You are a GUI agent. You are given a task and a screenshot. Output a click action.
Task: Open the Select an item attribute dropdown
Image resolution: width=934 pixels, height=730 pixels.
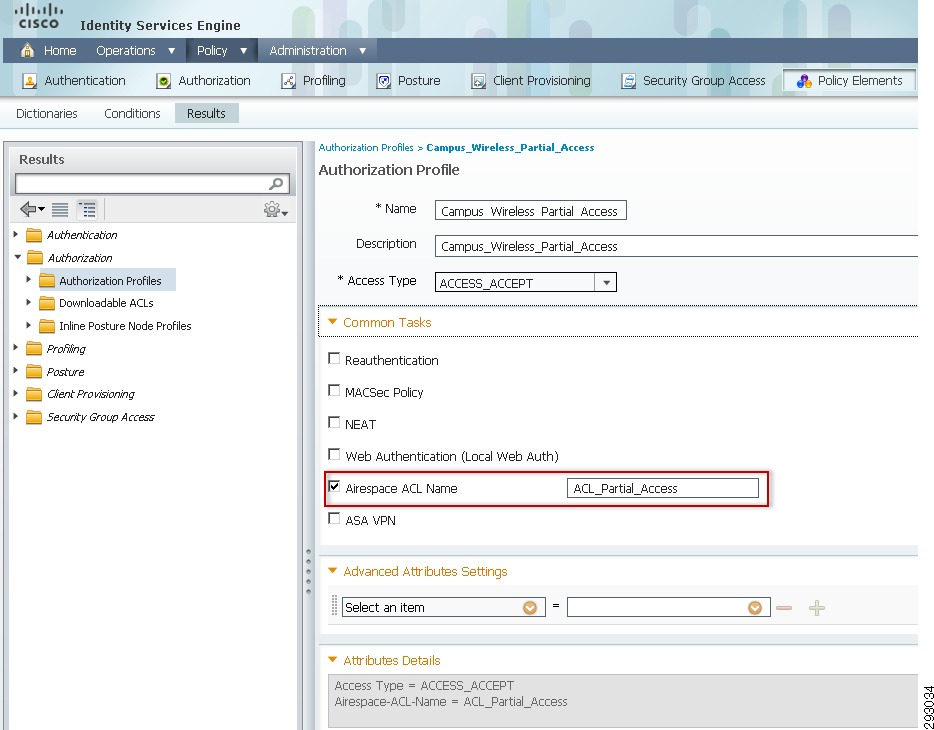530,608
